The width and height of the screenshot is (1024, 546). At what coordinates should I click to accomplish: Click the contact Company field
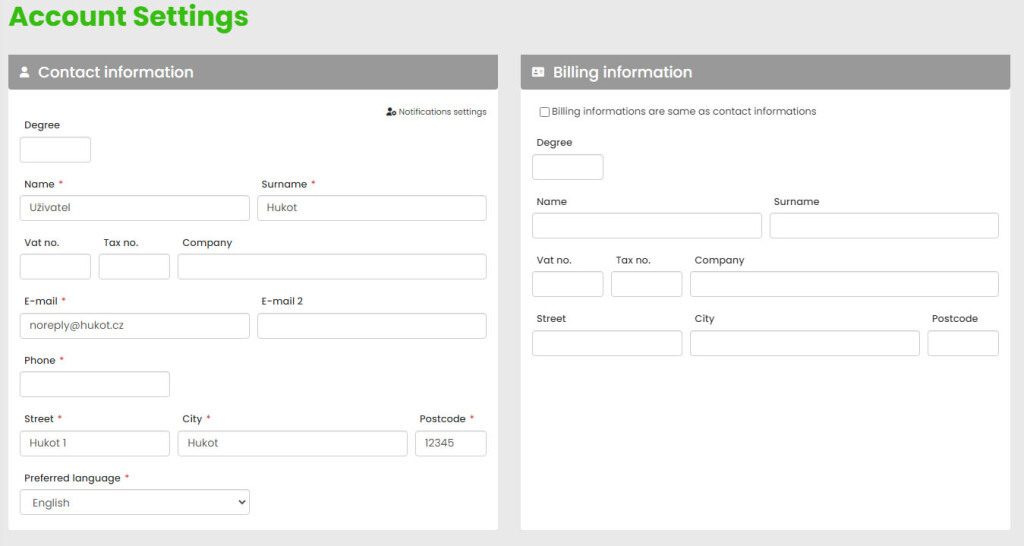coord(331,267)
